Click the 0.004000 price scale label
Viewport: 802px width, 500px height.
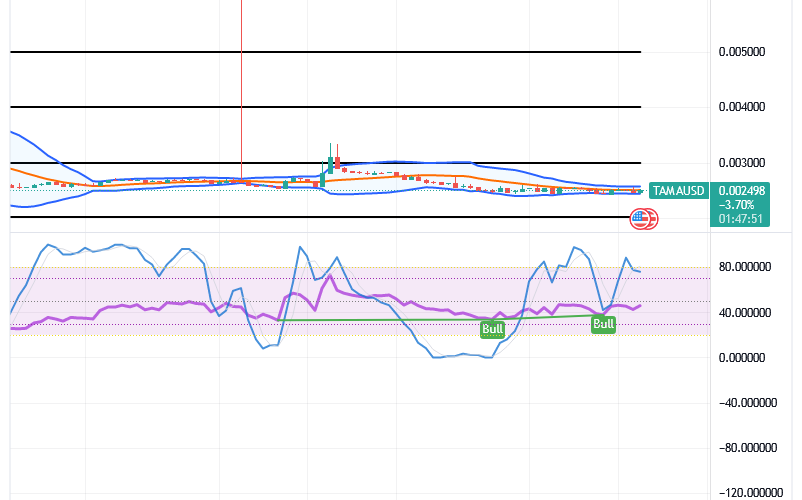pyautogui.click(x=742, y=107)
